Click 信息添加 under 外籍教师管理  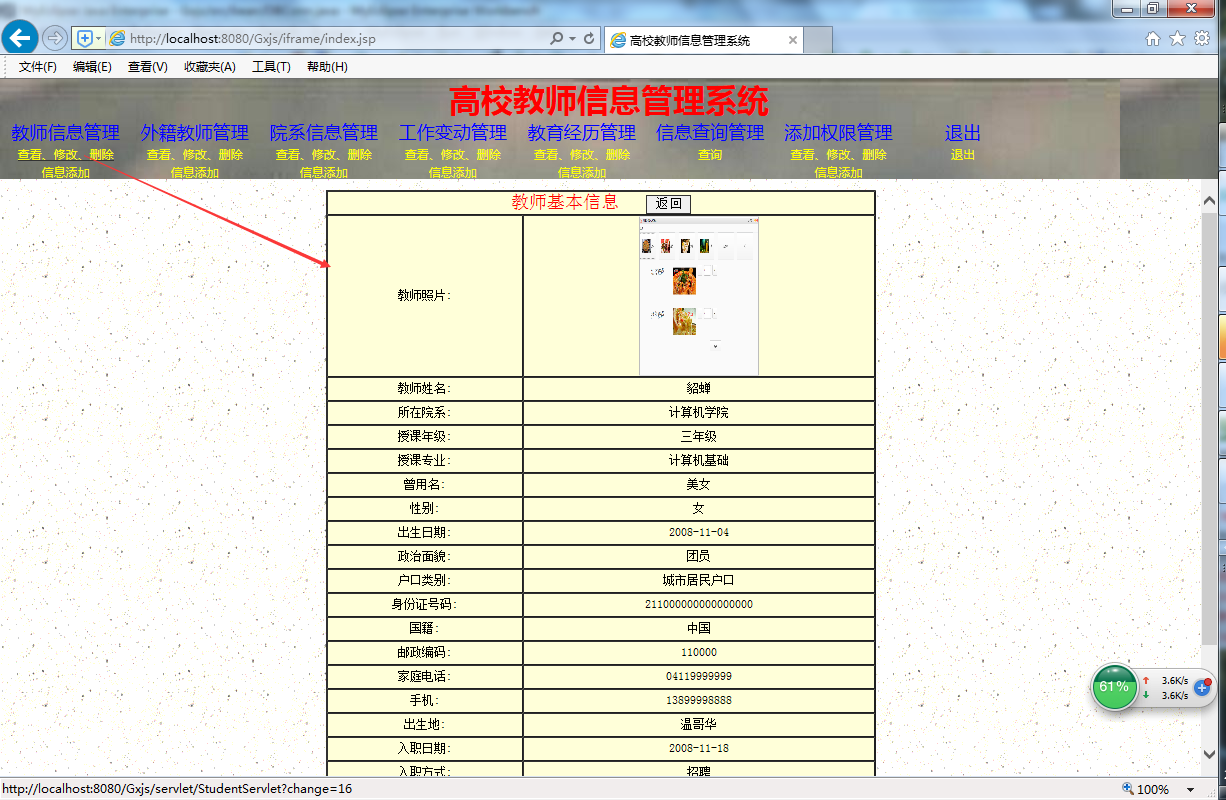coord(194,172)
